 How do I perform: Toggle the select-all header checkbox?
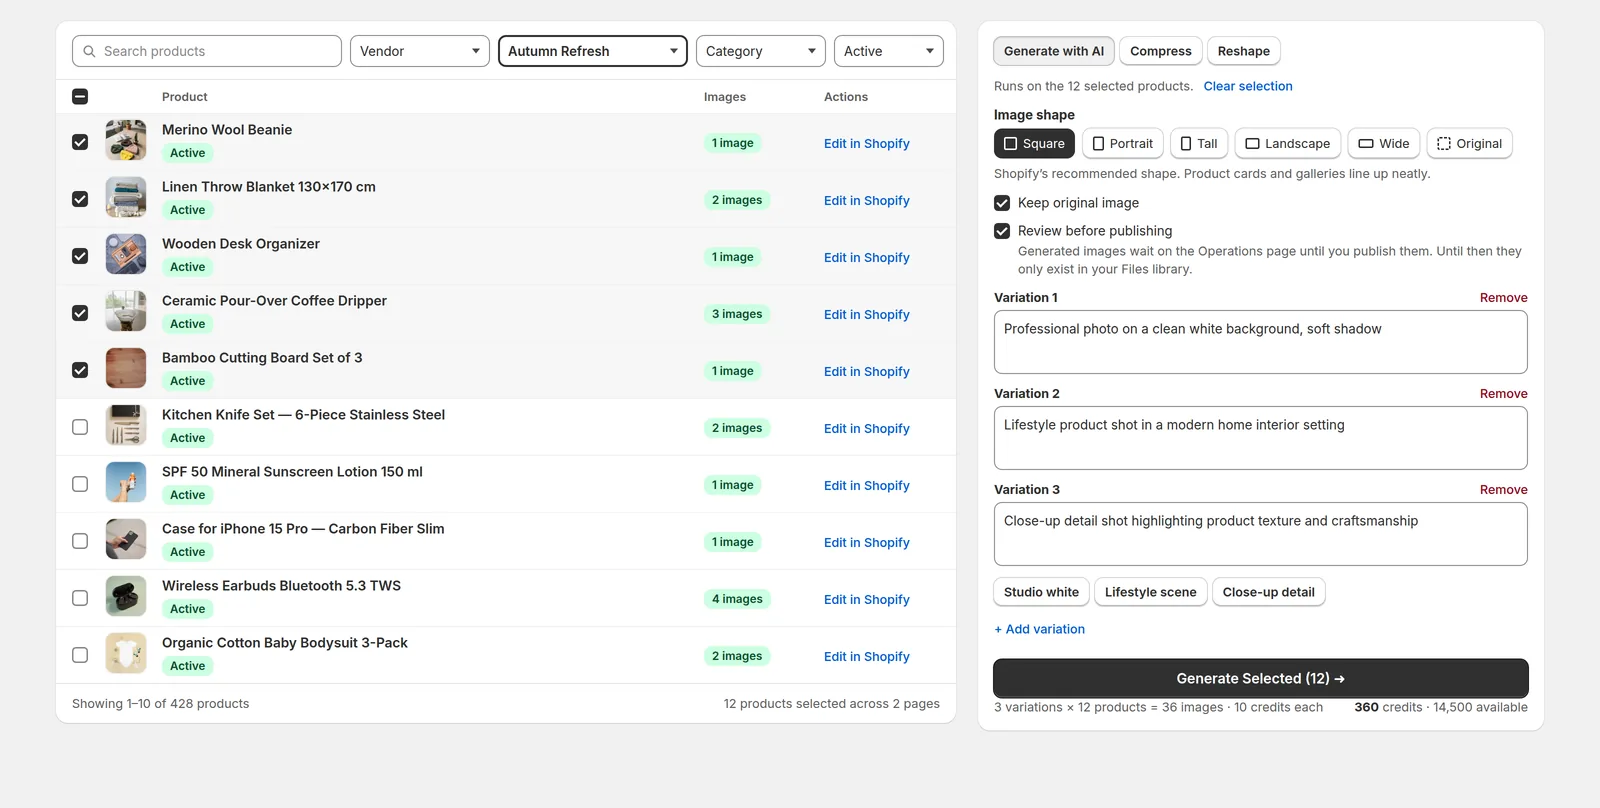[80, 97]
